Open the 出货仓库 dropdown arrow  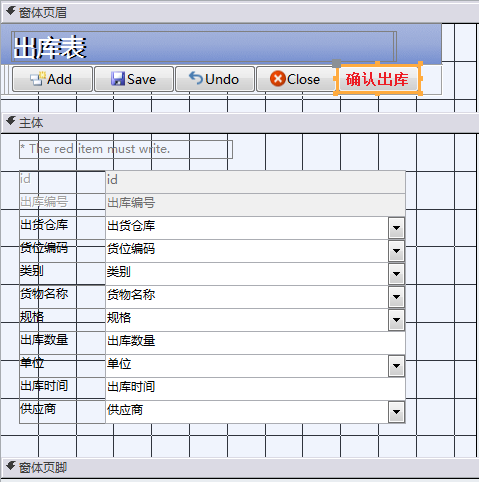point(396,228)
